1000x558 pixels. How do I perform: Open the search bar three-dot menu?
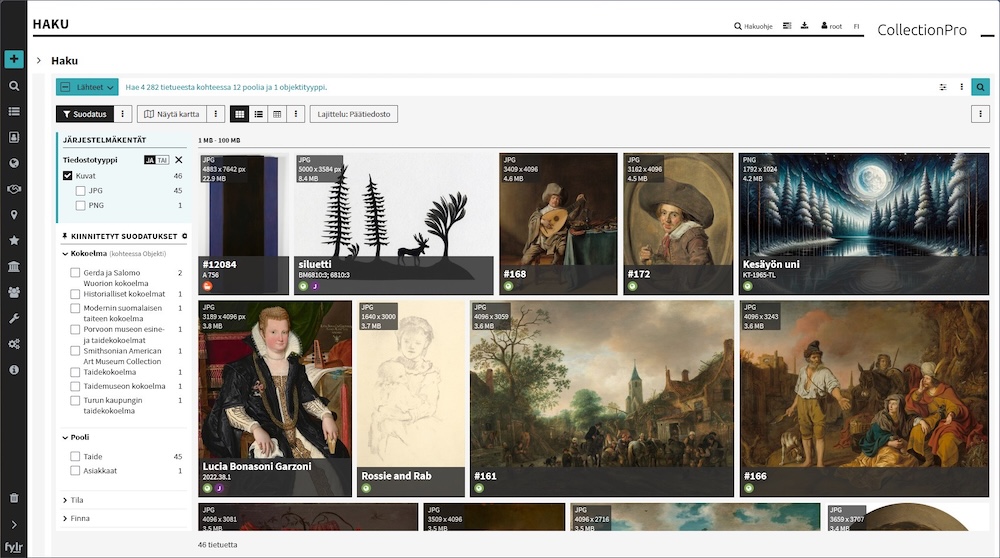point(962,87)
